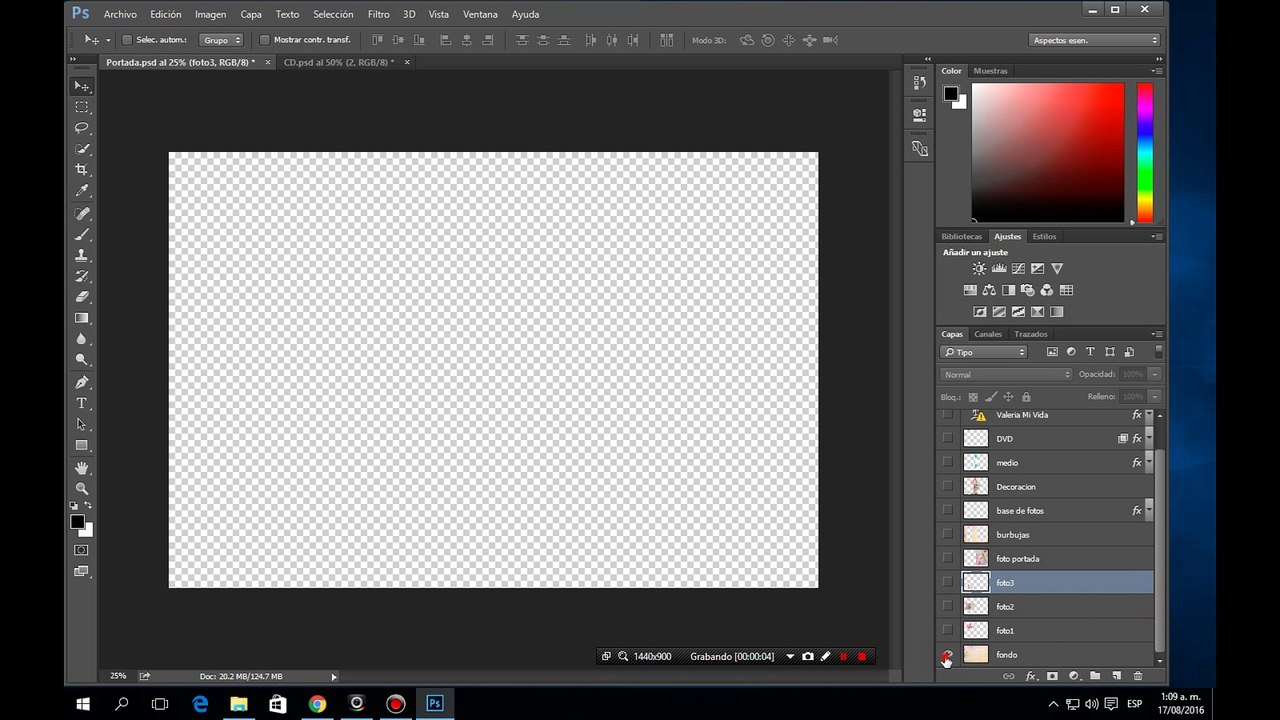
Task: Select the Horizontal Type tool
Action: pos(82,403)
